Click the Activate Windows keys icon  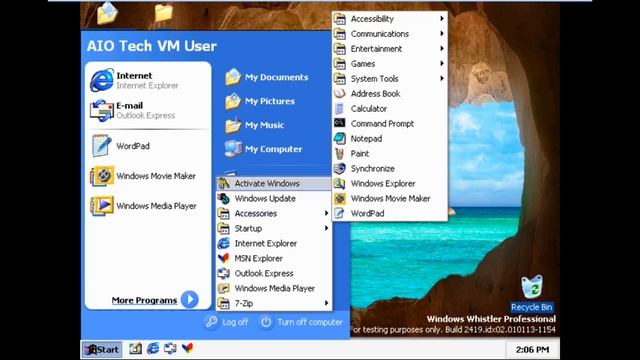click(224, 183)
